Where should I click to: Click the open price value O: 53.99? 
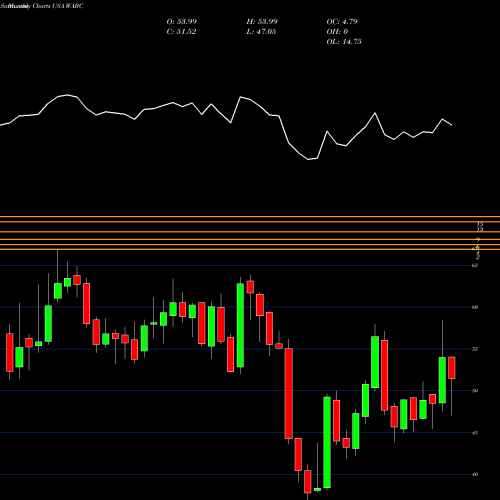pyautogui.click(x=182, y=22)
